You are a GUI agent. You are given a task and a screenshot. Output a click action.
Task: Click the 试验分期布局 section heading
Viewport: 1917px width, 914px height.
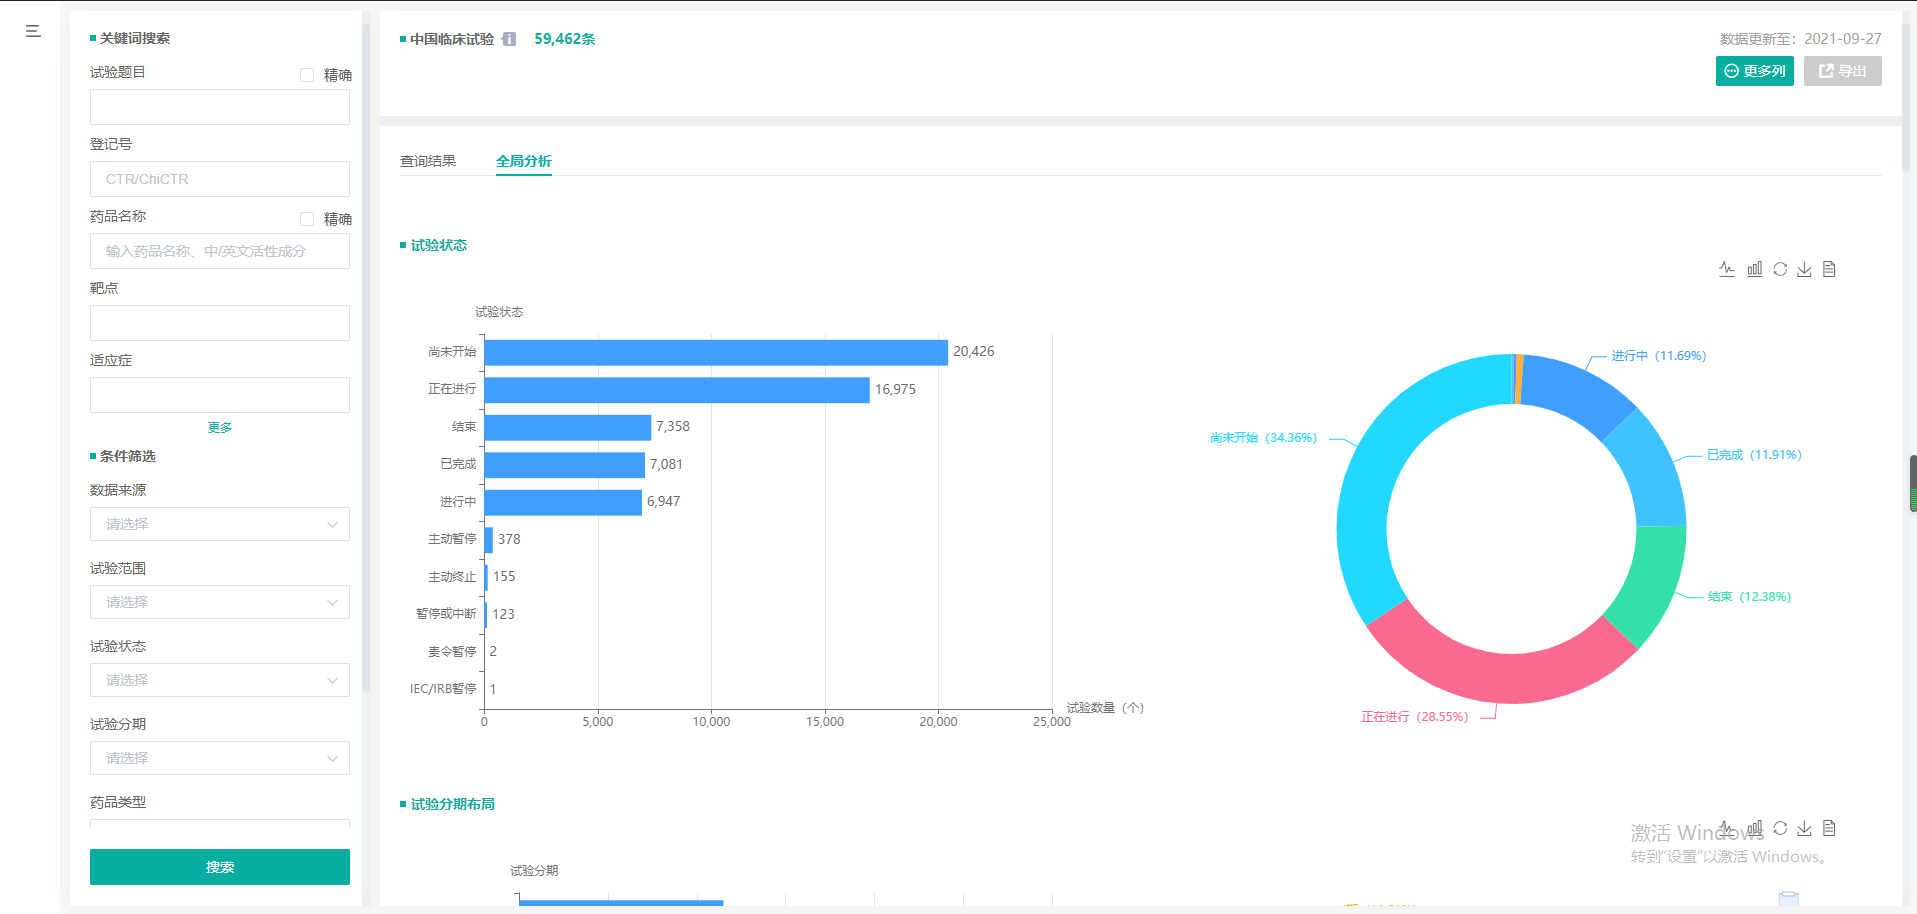point(453,804)
